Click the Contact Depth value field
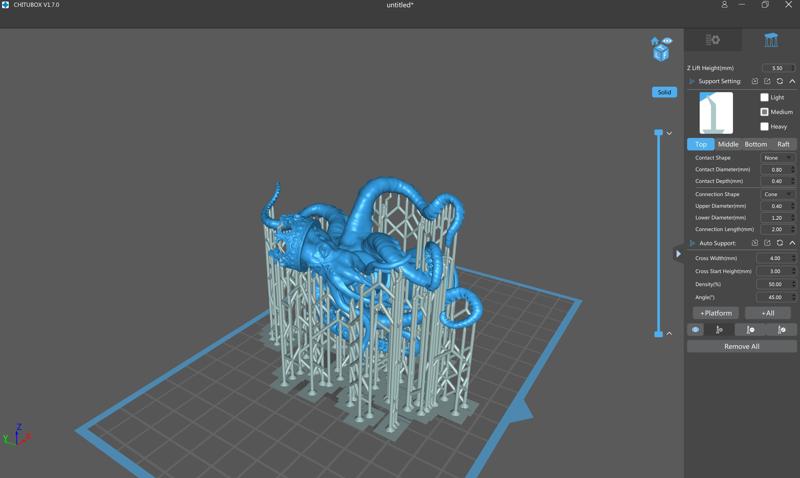This screenshot has height=478, width=800. point(776,181)
